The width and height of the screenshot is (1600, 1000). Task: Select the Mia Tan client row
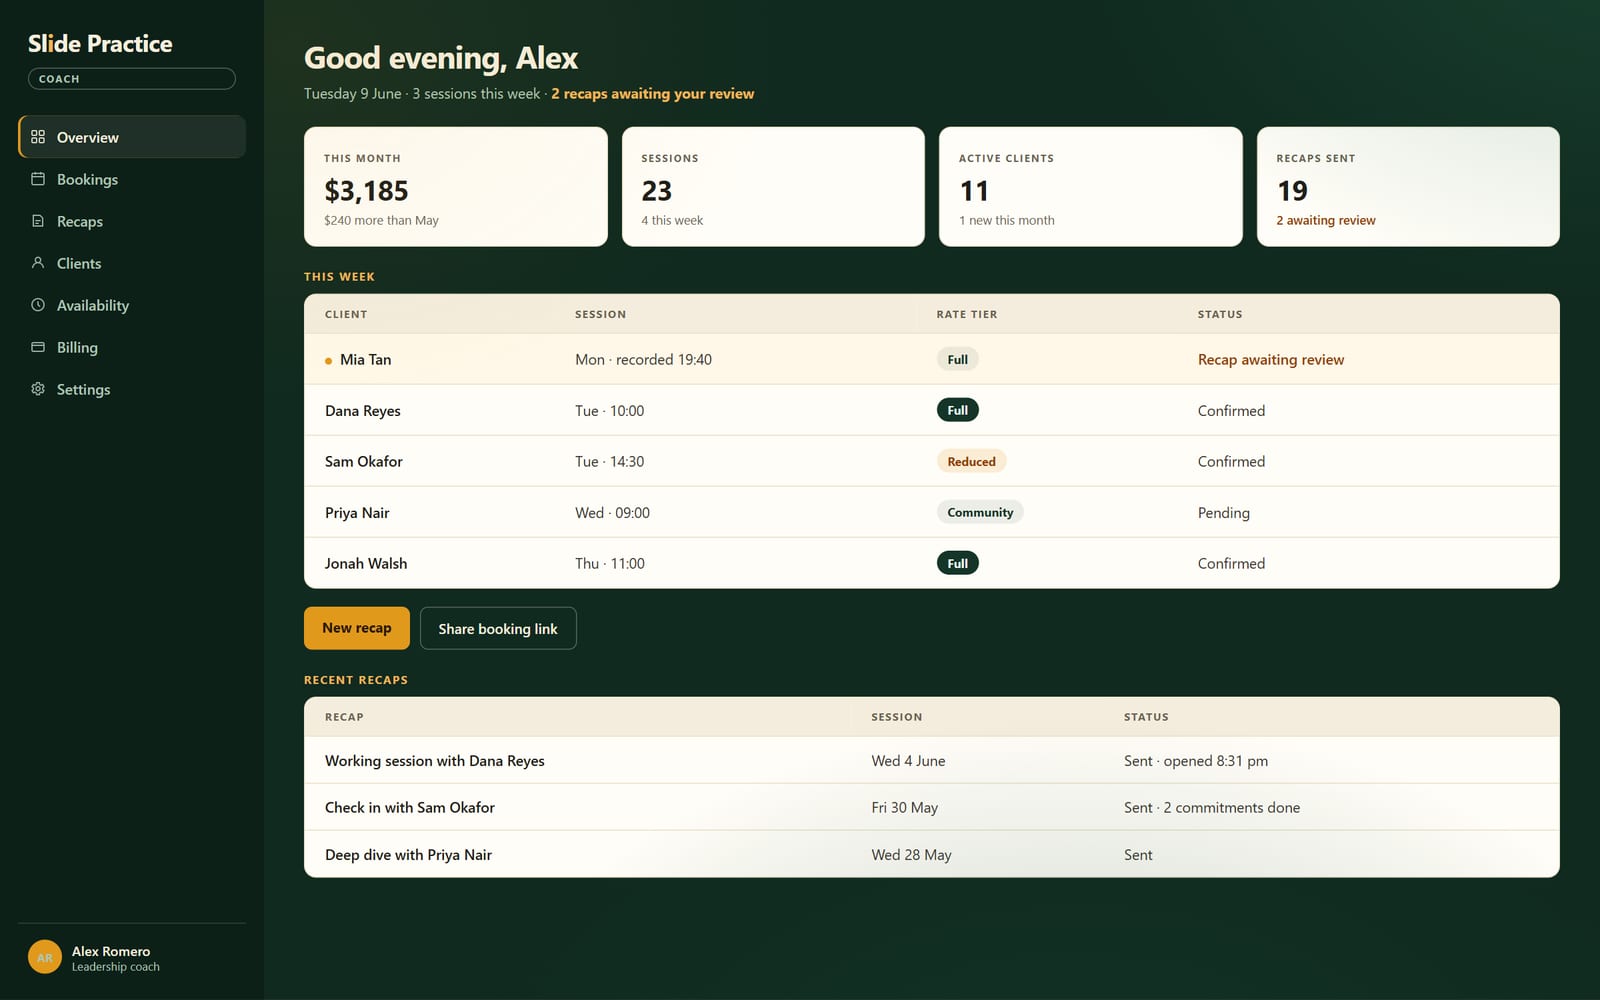932,359
